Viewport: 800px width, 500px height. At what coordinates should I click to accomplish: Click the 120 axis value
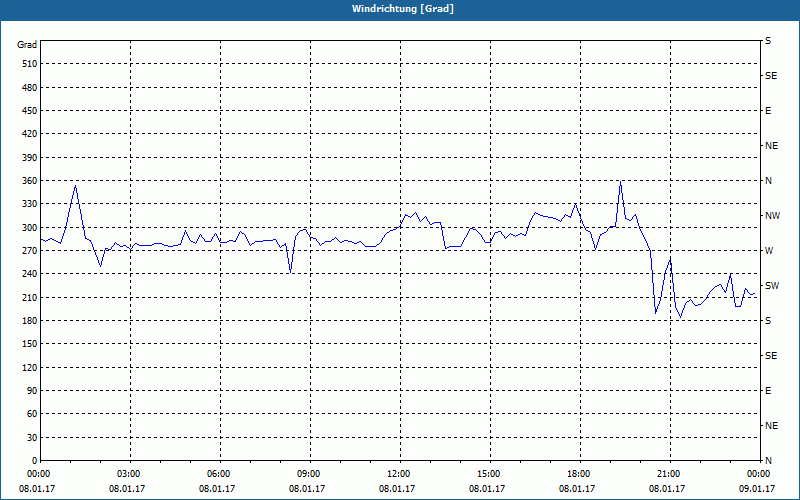[x=30, y=367]
